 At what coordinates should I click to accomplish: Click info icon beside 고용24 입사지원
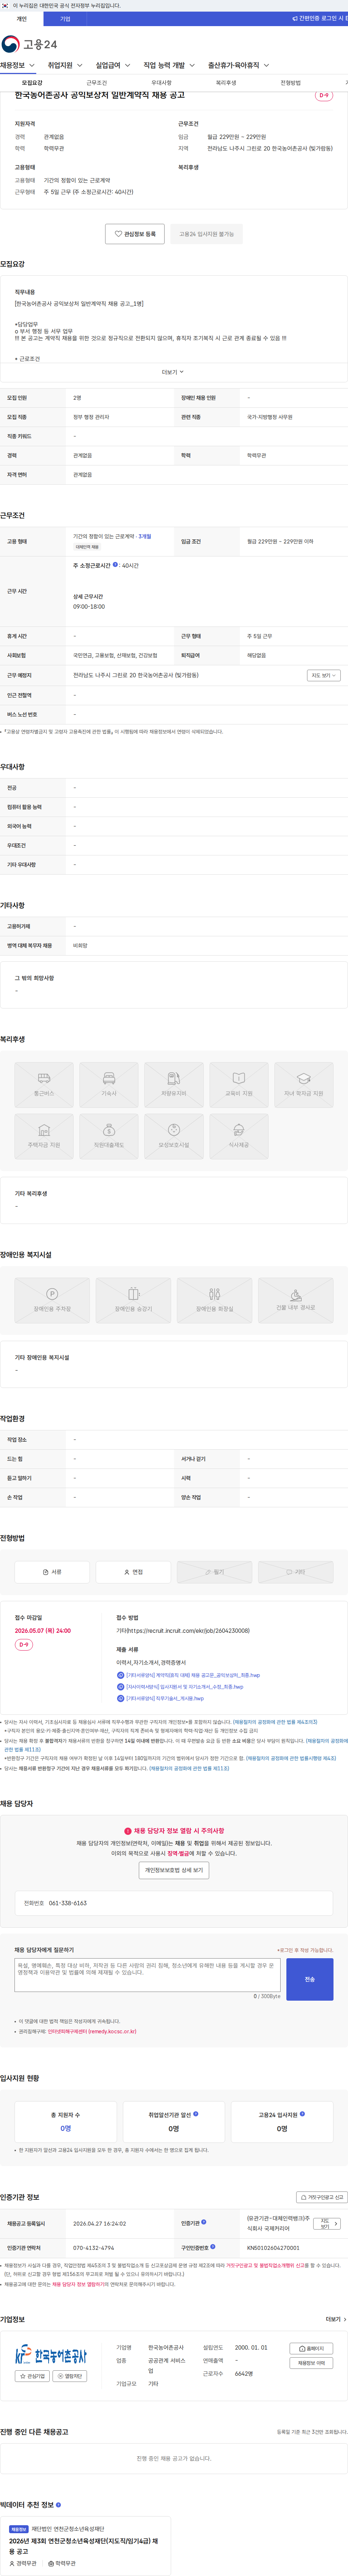302,2114
